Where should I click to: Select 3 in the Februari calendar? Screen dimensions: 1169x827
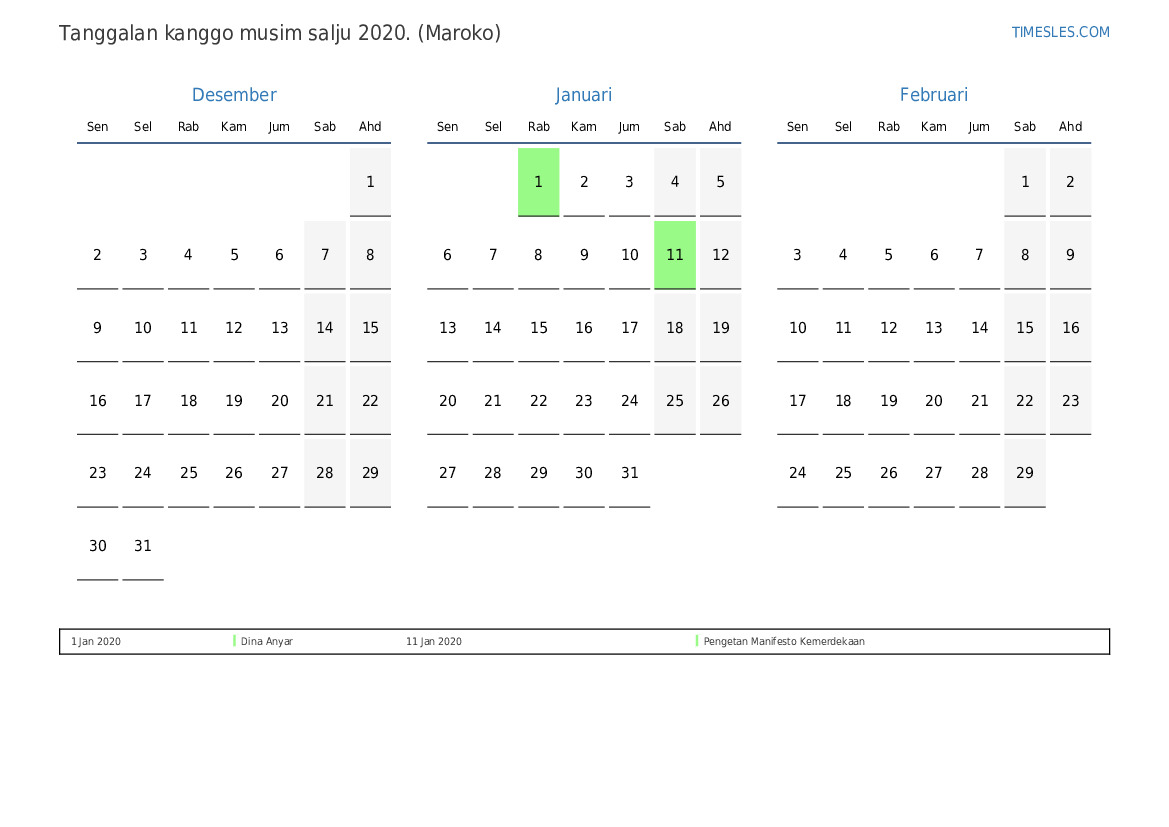coord(798,255)
